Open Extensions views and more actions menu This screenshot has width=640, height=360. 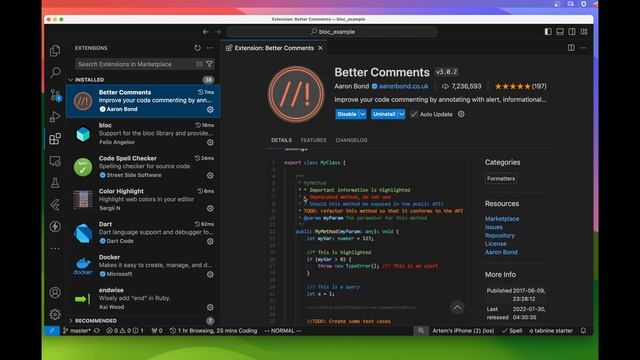(x=209, y=48)
